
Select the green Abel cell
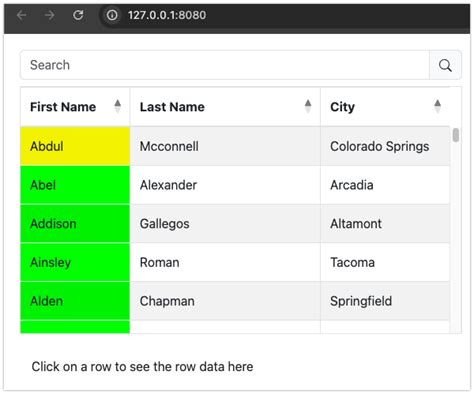tap(75, 185)
